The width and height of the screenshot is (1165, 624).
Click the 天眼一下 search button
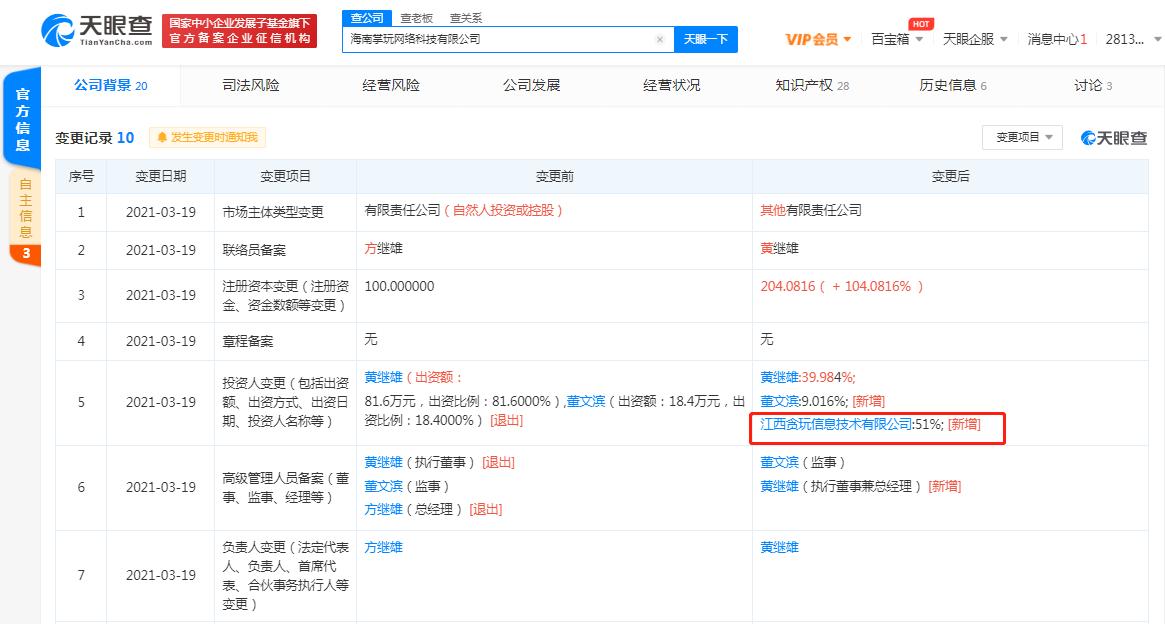tap(705, 39)
